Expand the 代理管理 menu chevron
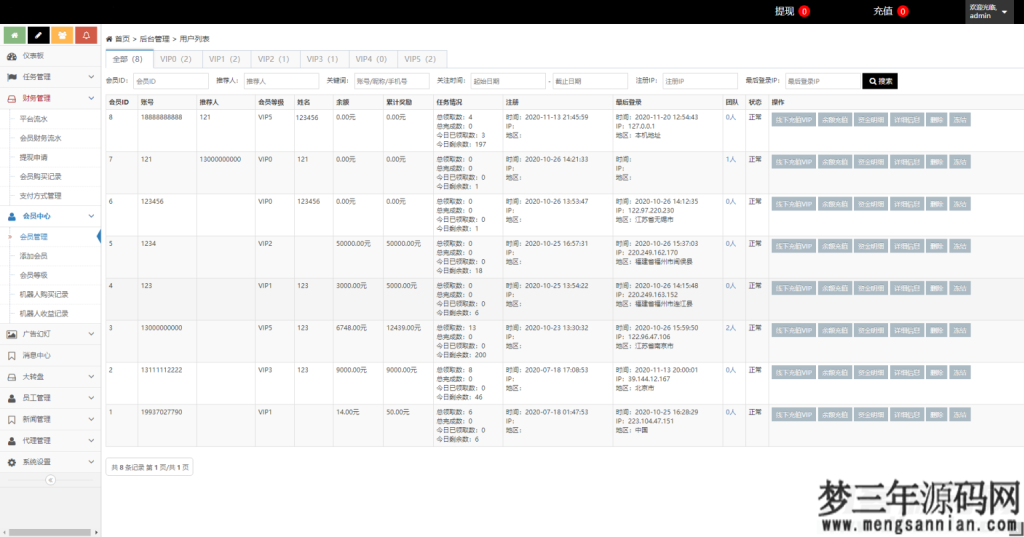The height and width of the screenshot is (537, 1024). tap(91, 441)
